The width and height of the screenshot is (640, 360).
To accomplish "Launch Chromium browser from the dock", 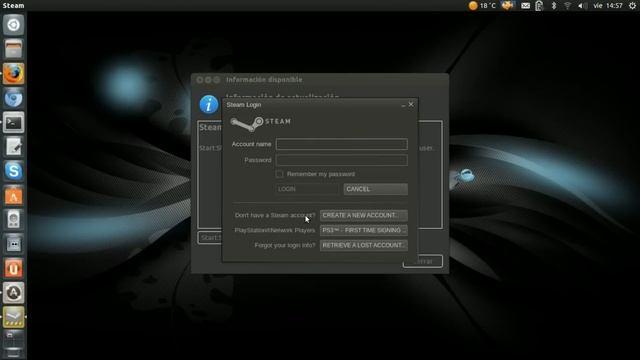I will click(13, 98).
